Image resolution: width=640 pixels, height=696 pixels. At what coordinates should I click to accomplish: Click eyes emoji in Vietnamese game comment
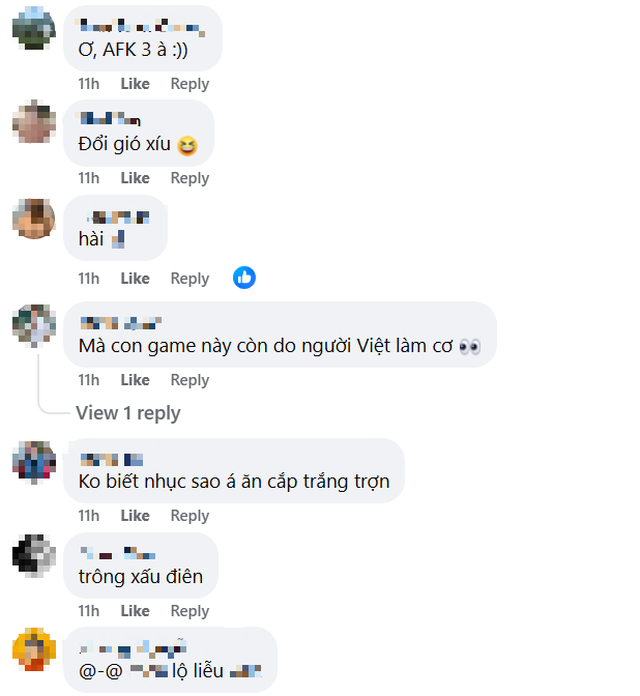(x=469, y=346)
